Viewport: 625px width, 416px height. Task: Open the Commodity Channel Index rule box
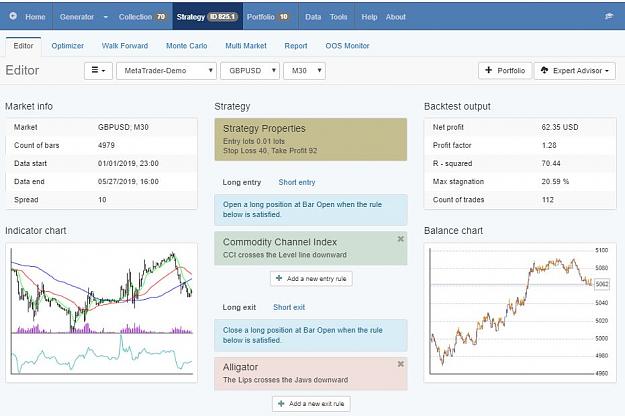(x=311, y=248)
